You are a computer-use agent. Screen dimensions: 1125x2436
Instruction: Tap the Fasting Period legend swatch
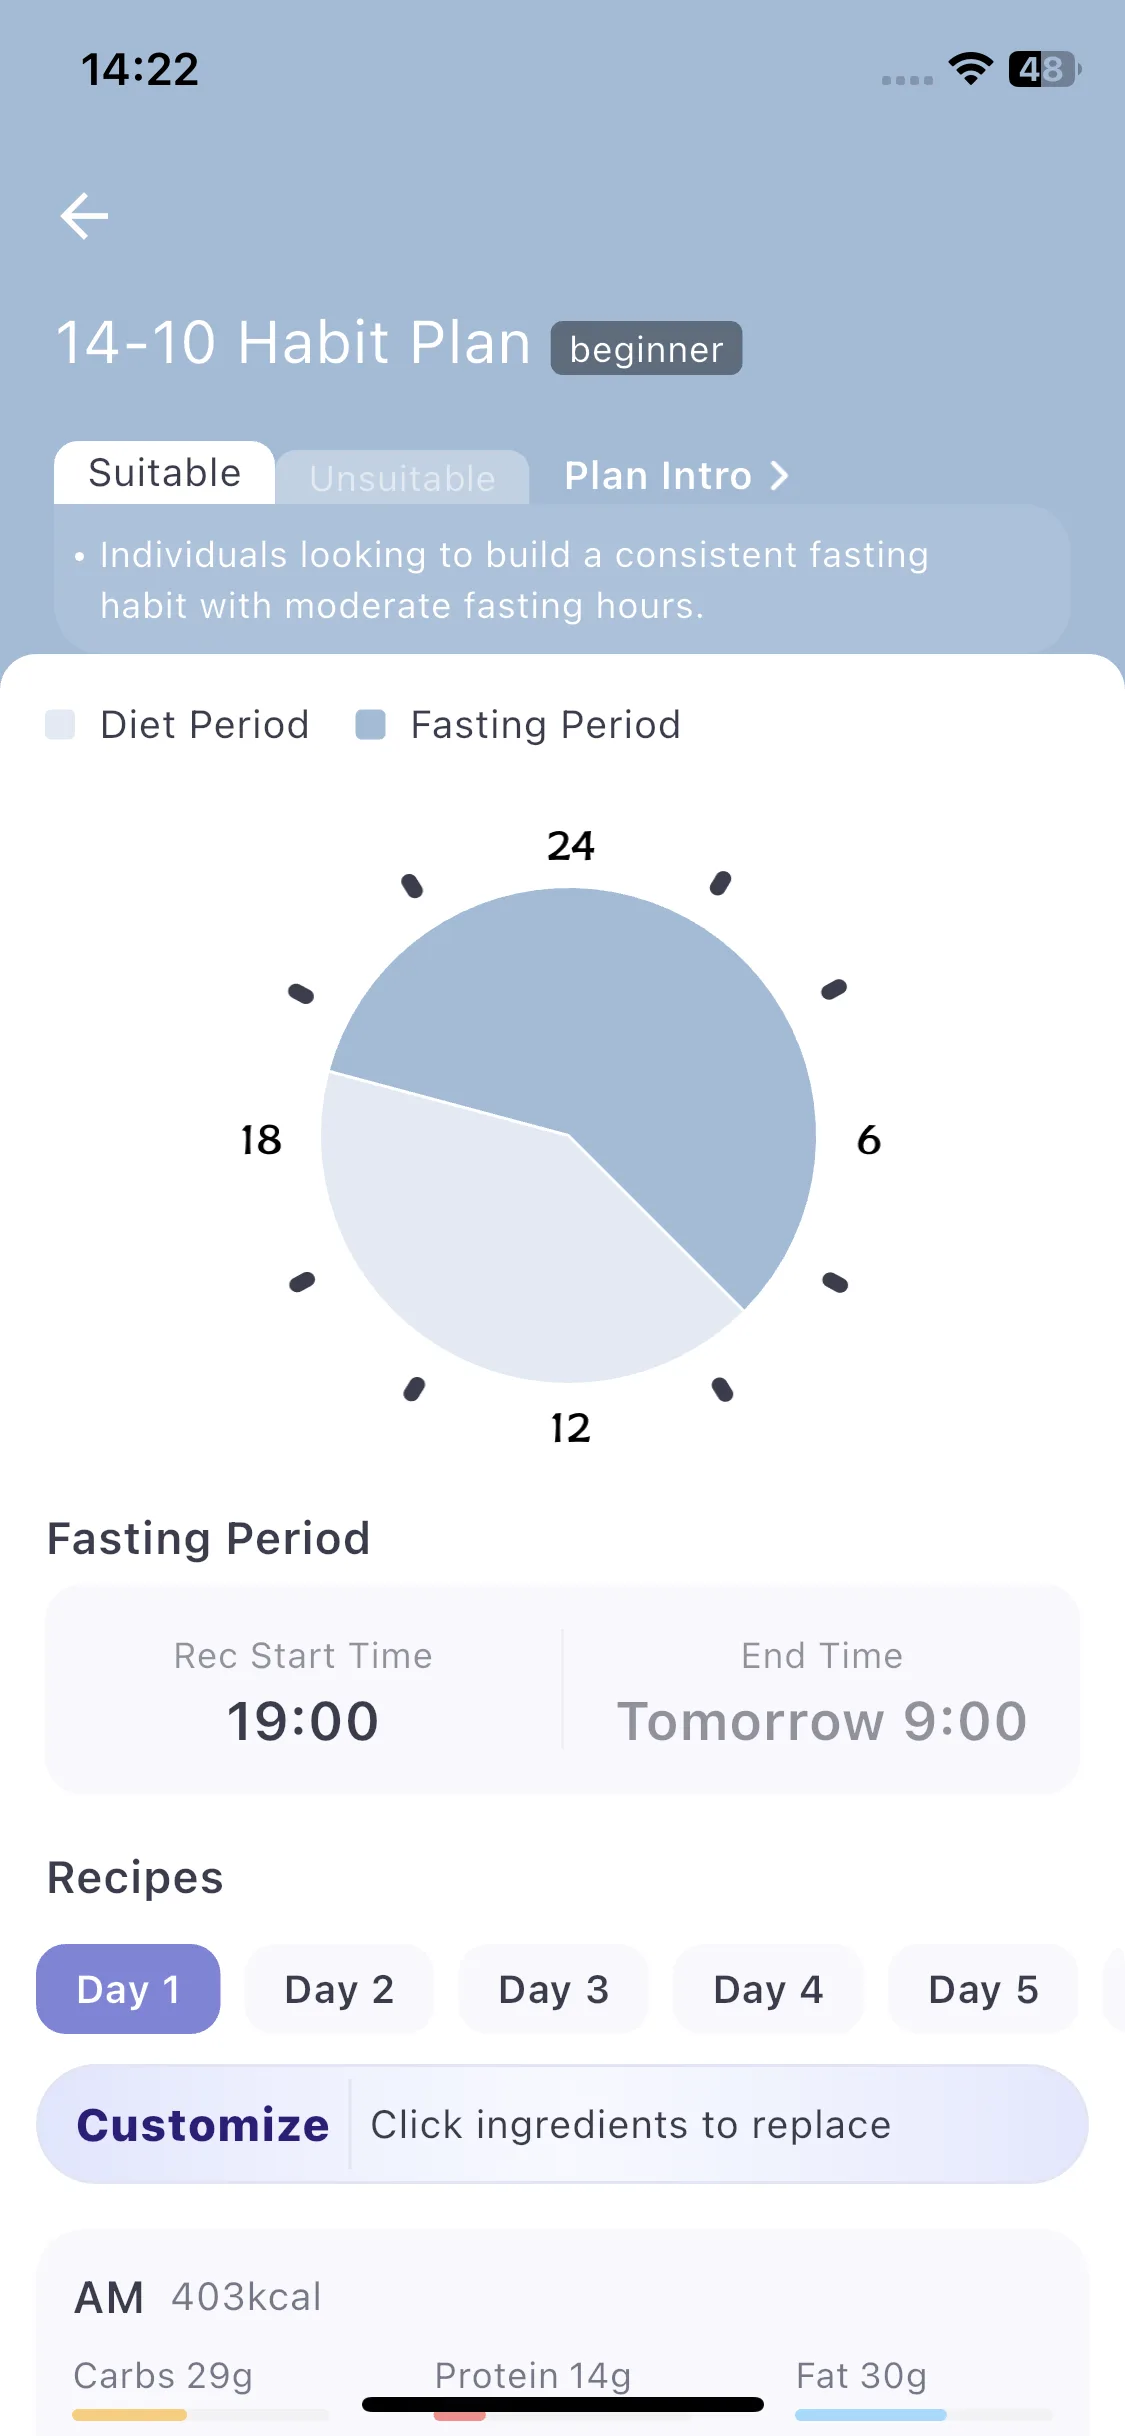click(371, 724)
